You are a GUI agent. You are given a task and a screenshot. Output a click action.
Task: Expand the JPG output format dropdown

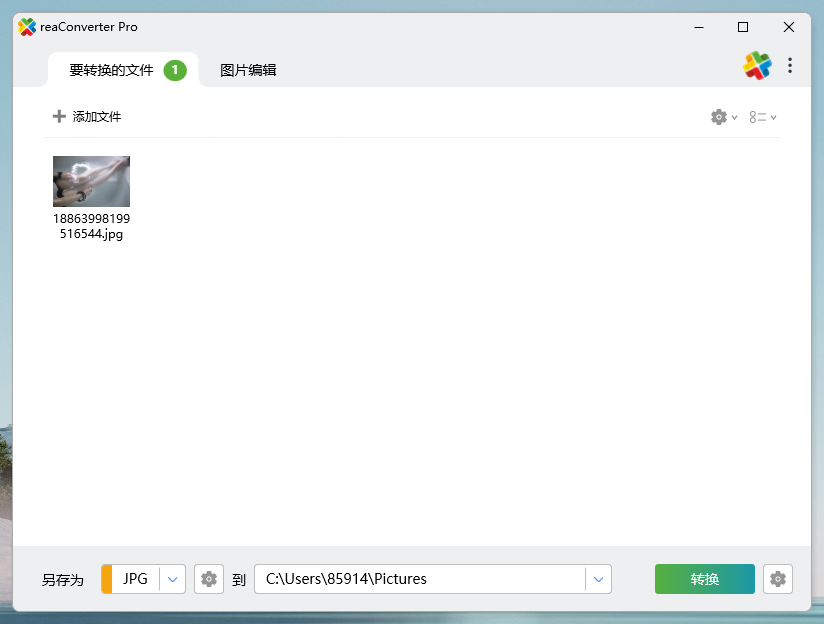[x=172, y=579]
